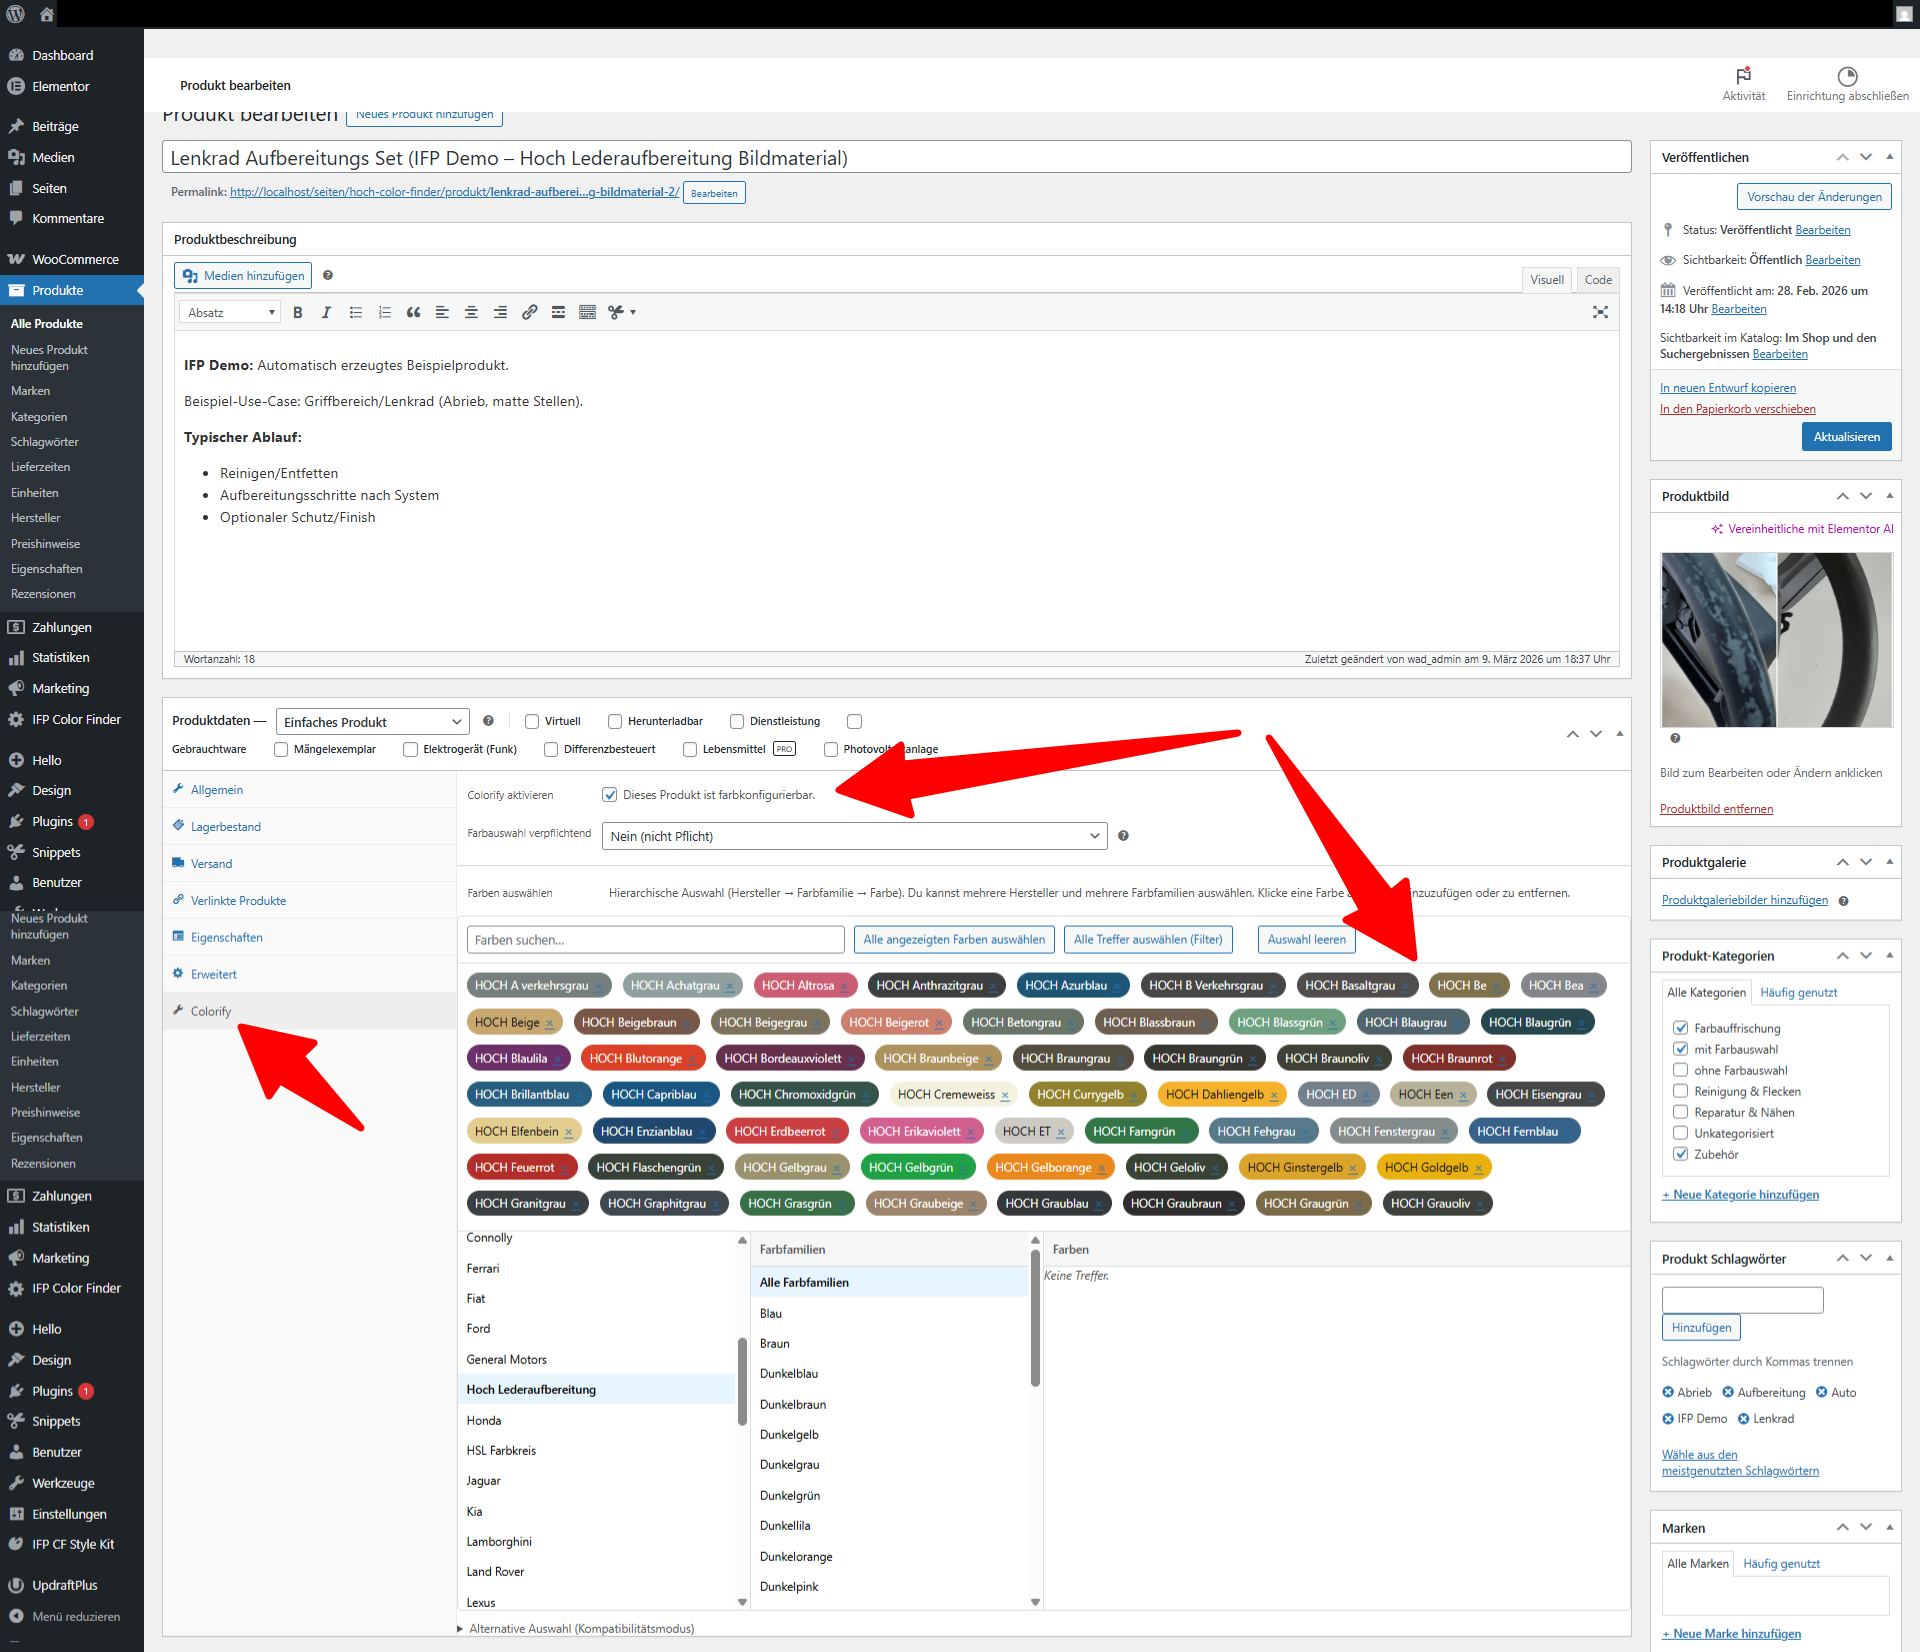The width and height of the screenshot is (1920, 1652).
Task: Insert a blockquote with the quote icon
Action: click(x=413, y=313)
